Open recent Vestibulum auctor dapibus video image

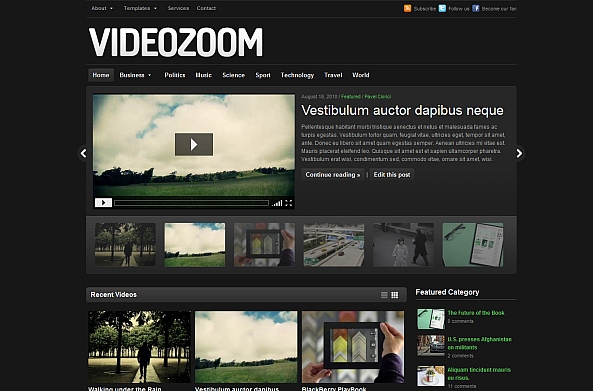click(246, 347)
